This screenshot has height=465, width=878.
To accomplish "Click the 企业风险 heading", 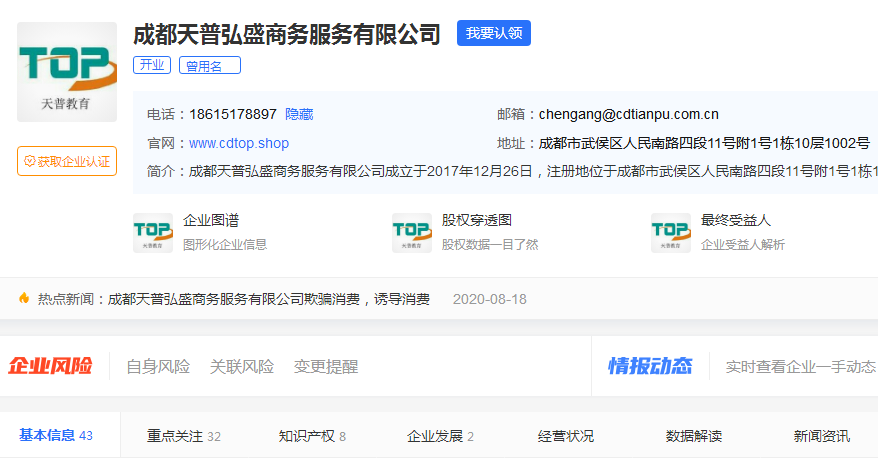I will pyautogui.click(x=50, y=366).
